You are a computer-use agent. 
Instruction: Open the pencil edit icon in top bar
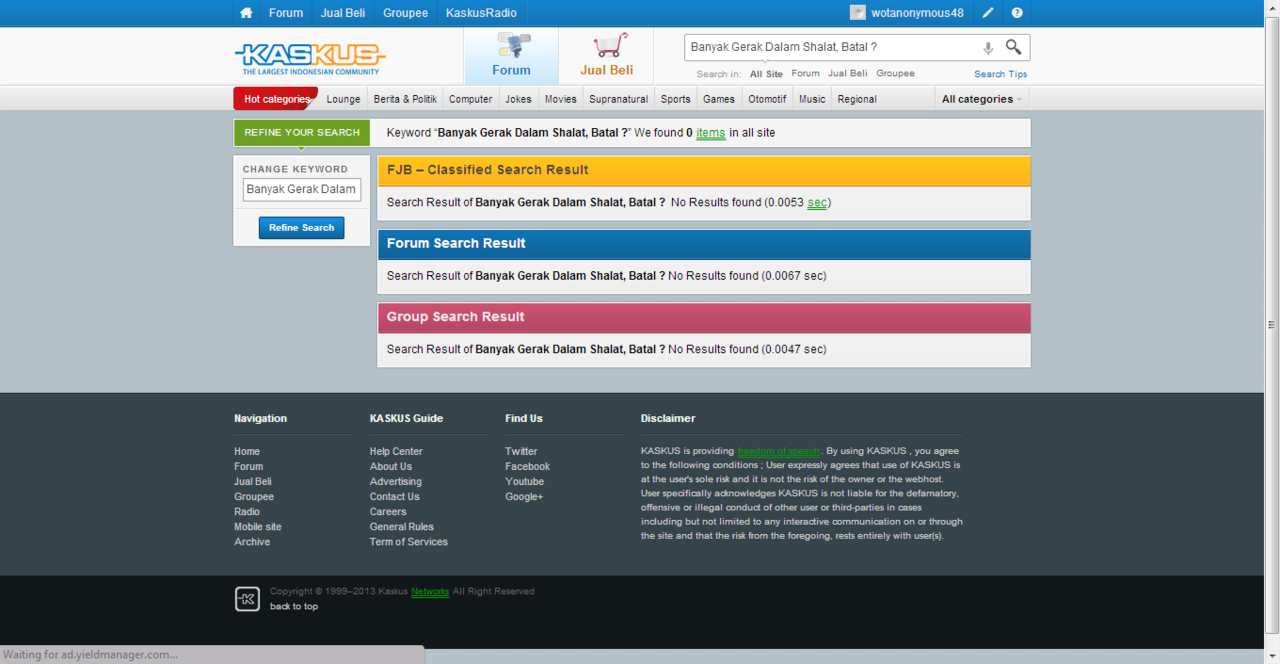[x=988, y=13]
